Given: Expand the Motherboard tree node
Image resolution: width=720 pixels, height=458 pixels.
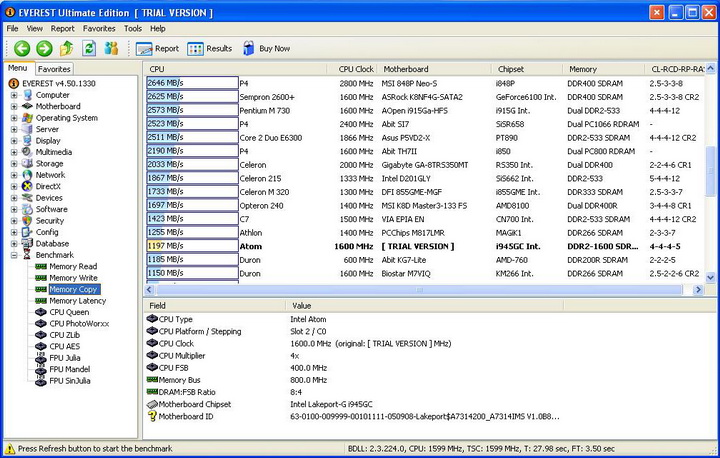Looking at the screenshot, I should pos(14,107).
